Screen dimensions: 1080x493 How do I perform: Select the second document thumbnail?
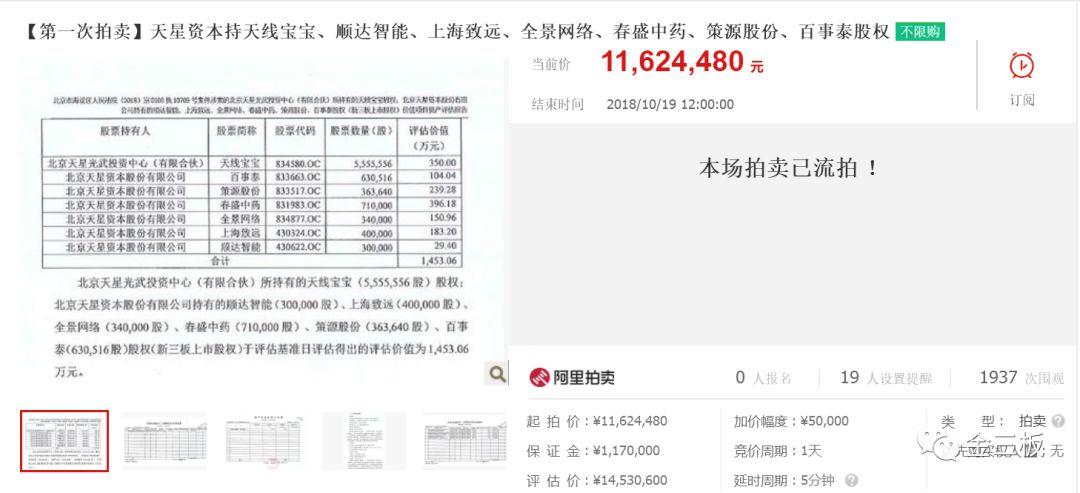coord(165,441)
